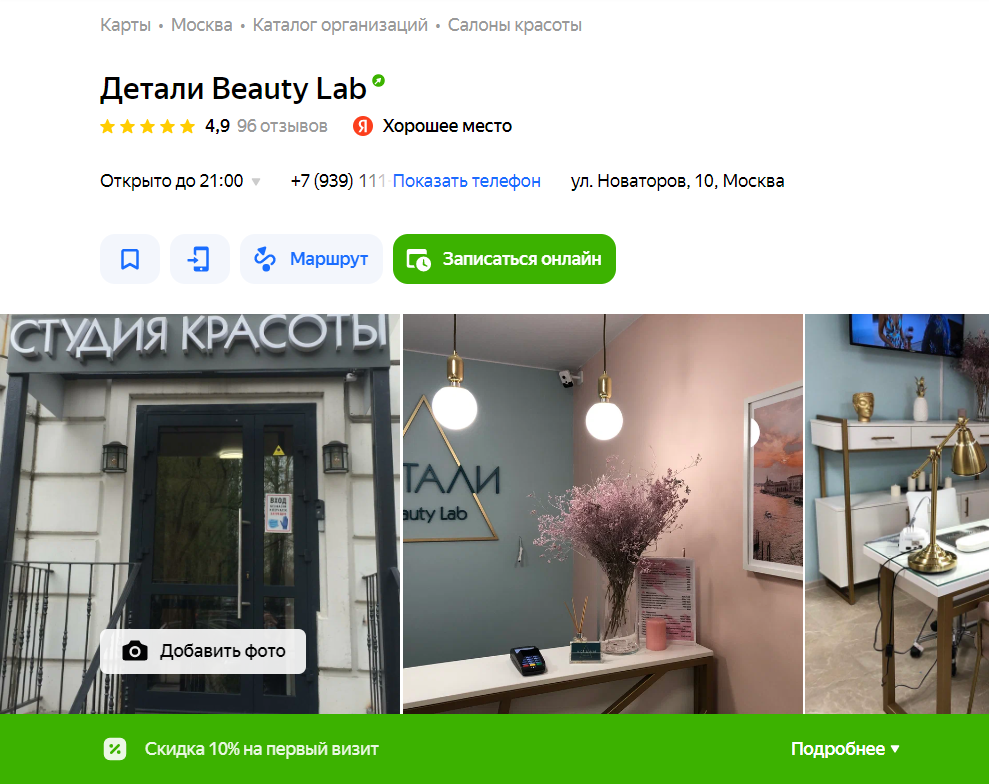Click the send-to-phone icon button

click(199, 259)
